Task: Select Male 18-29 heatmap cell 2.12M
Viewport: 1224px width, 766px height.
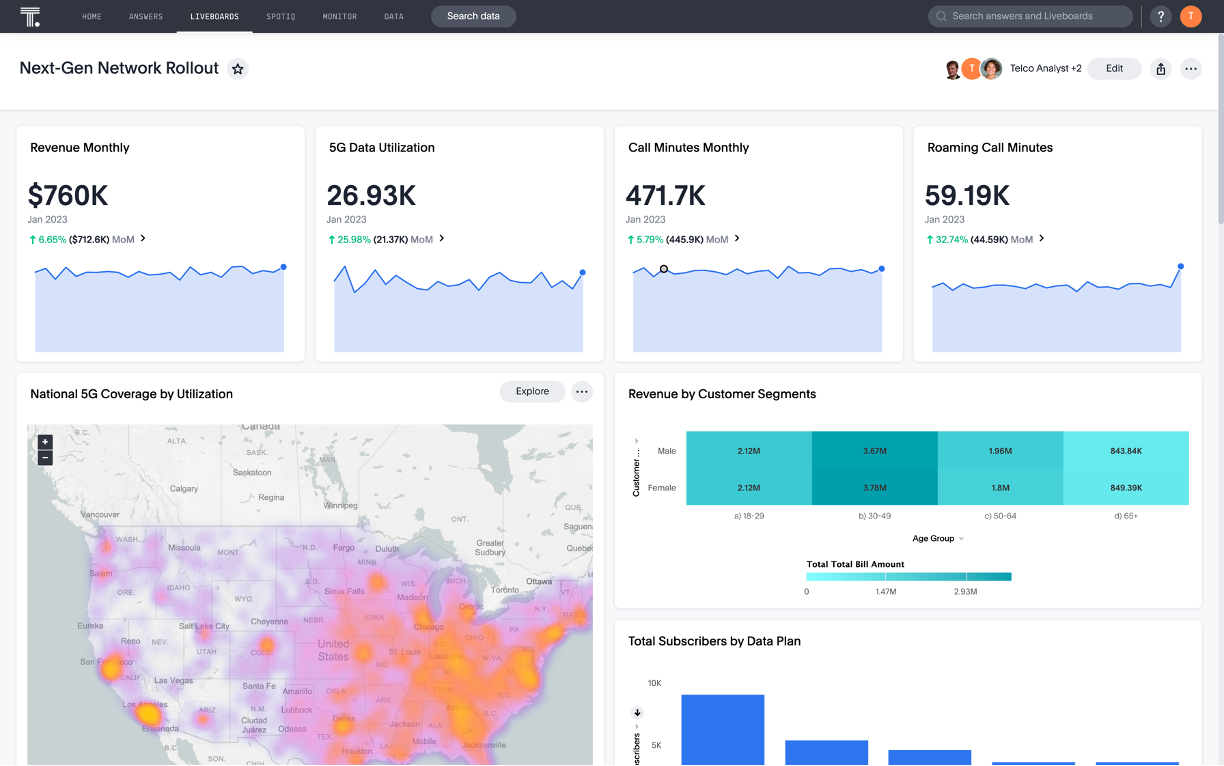Action: pyautogui.click(x=749, y=451)
